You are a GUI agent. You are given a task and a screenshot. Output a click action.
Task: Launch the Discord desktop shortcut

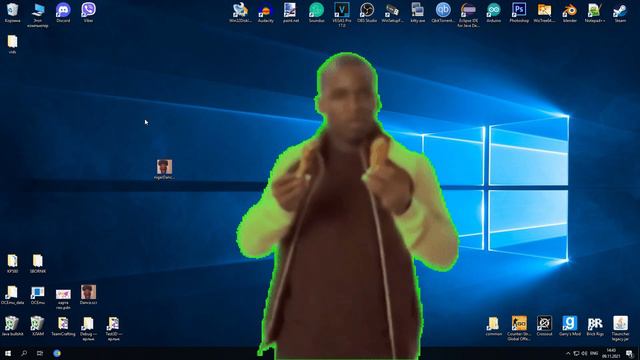(x=63, y=13)
